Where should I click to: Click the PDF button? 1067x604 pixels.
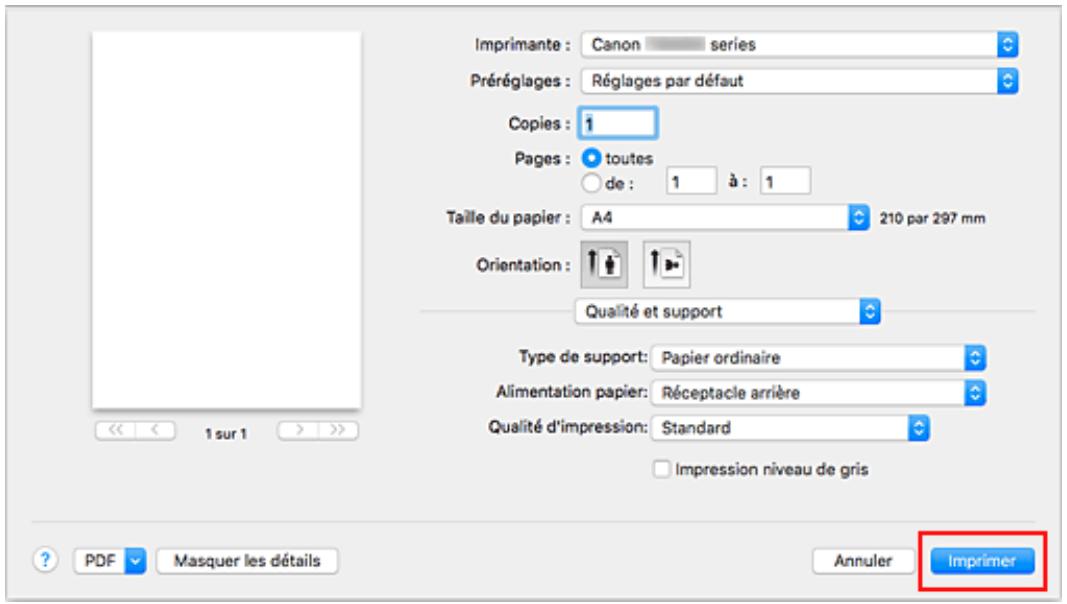[101, 561]
